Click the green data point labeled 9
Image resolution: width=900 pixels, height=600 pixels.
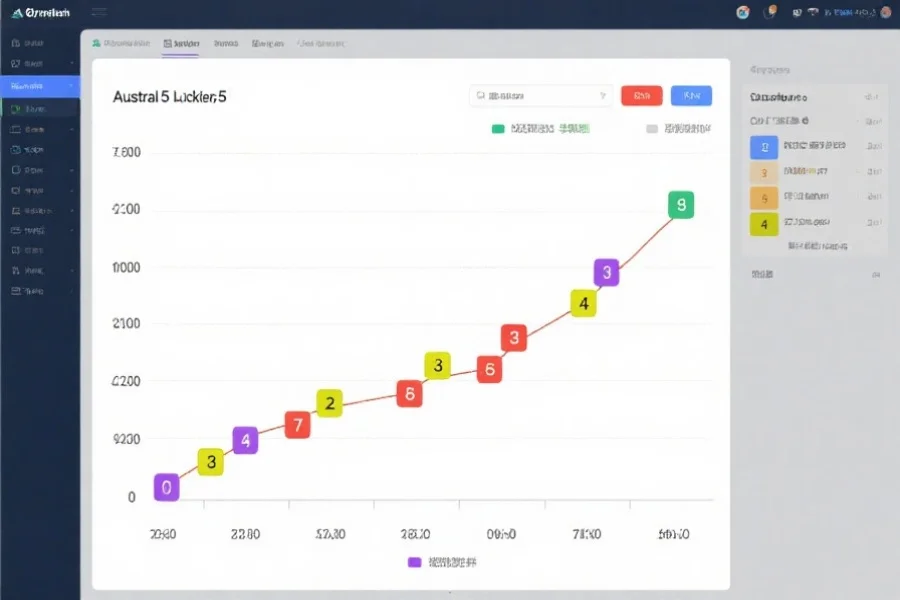coord(681,205)
